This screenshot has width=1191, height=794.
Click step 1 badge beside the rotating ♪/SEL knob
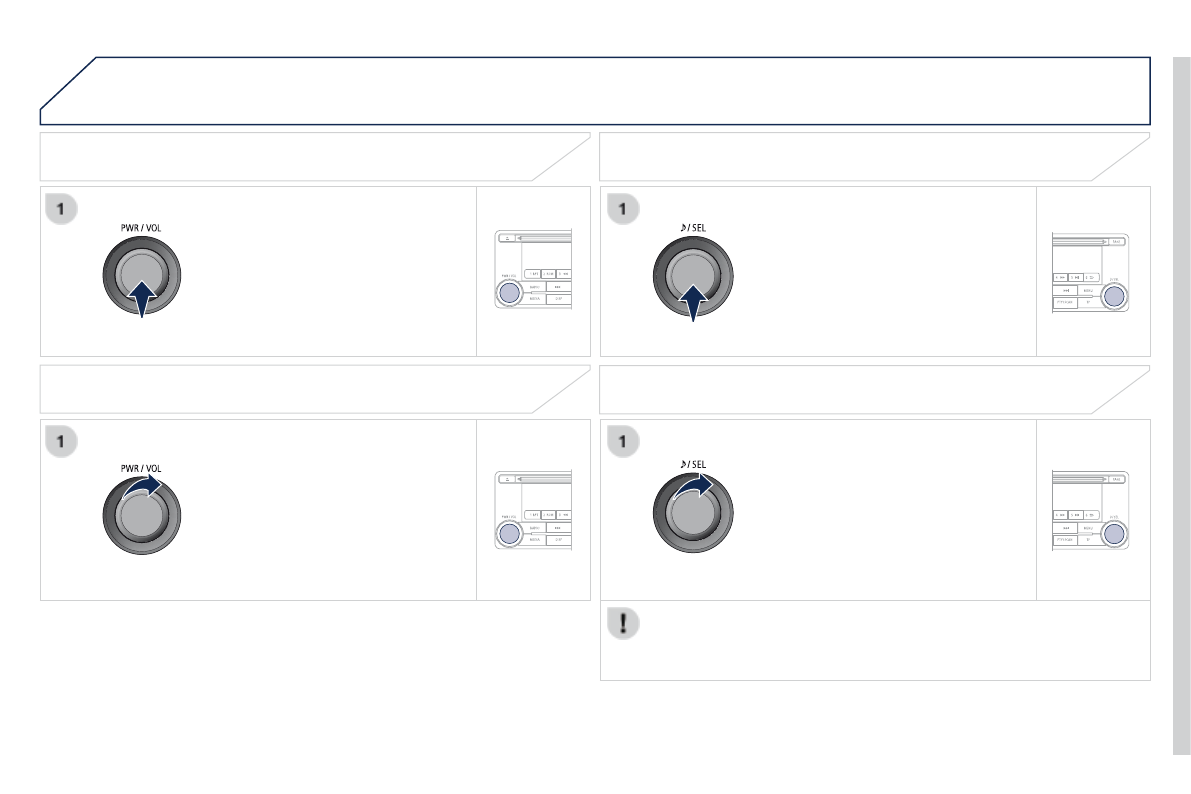click(622, 441)
